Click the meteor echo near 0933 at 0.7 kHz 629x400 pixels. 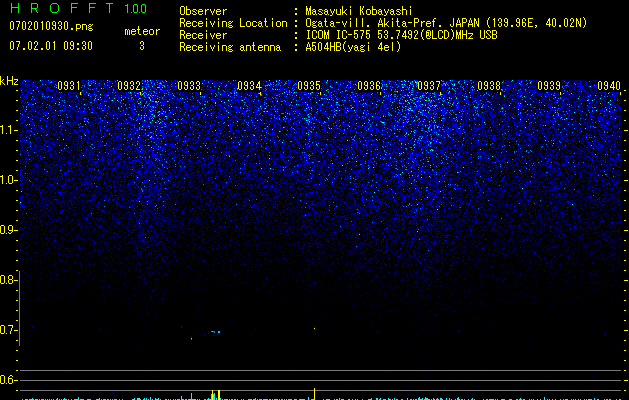(216, 332)
